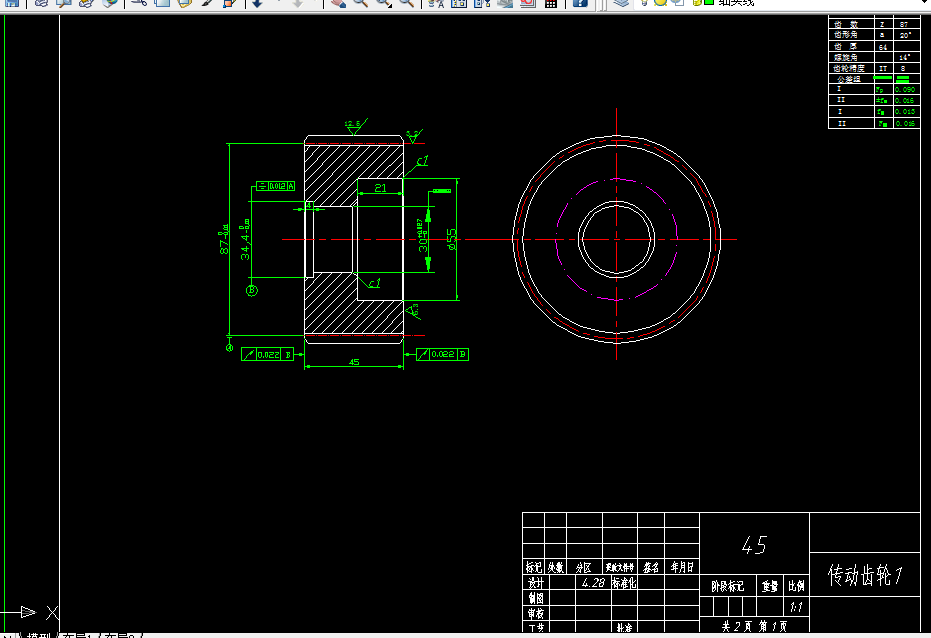The height and width of the screenshot is (638, 931).
Task: Paste from clipboard toolbar icon
Action: (185, 3)
